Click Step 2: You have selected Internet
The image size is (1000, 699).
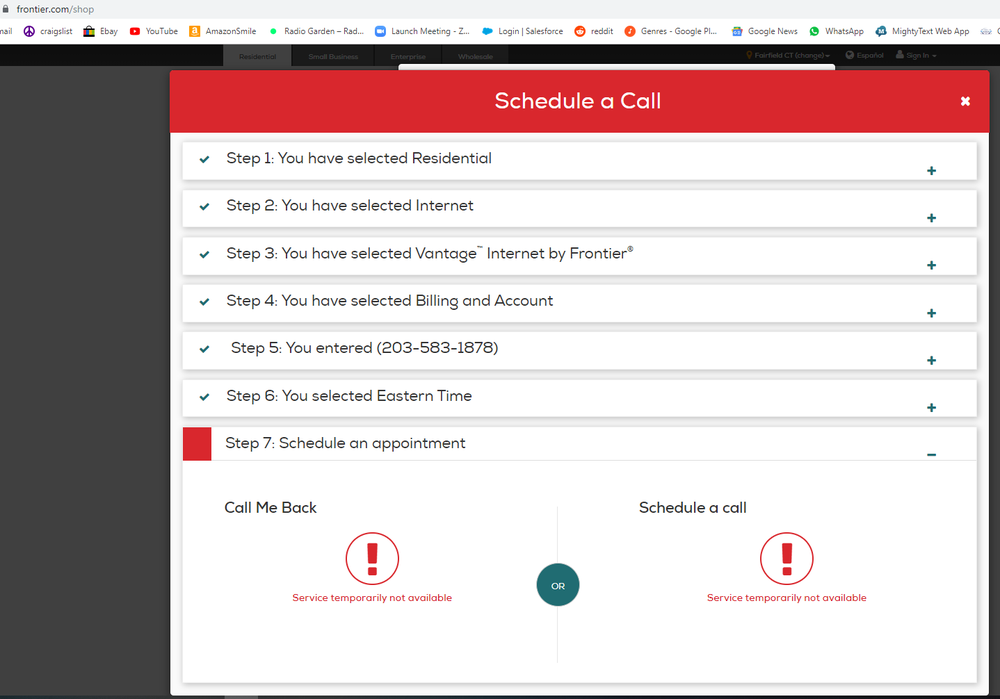(x=349, y=205)
